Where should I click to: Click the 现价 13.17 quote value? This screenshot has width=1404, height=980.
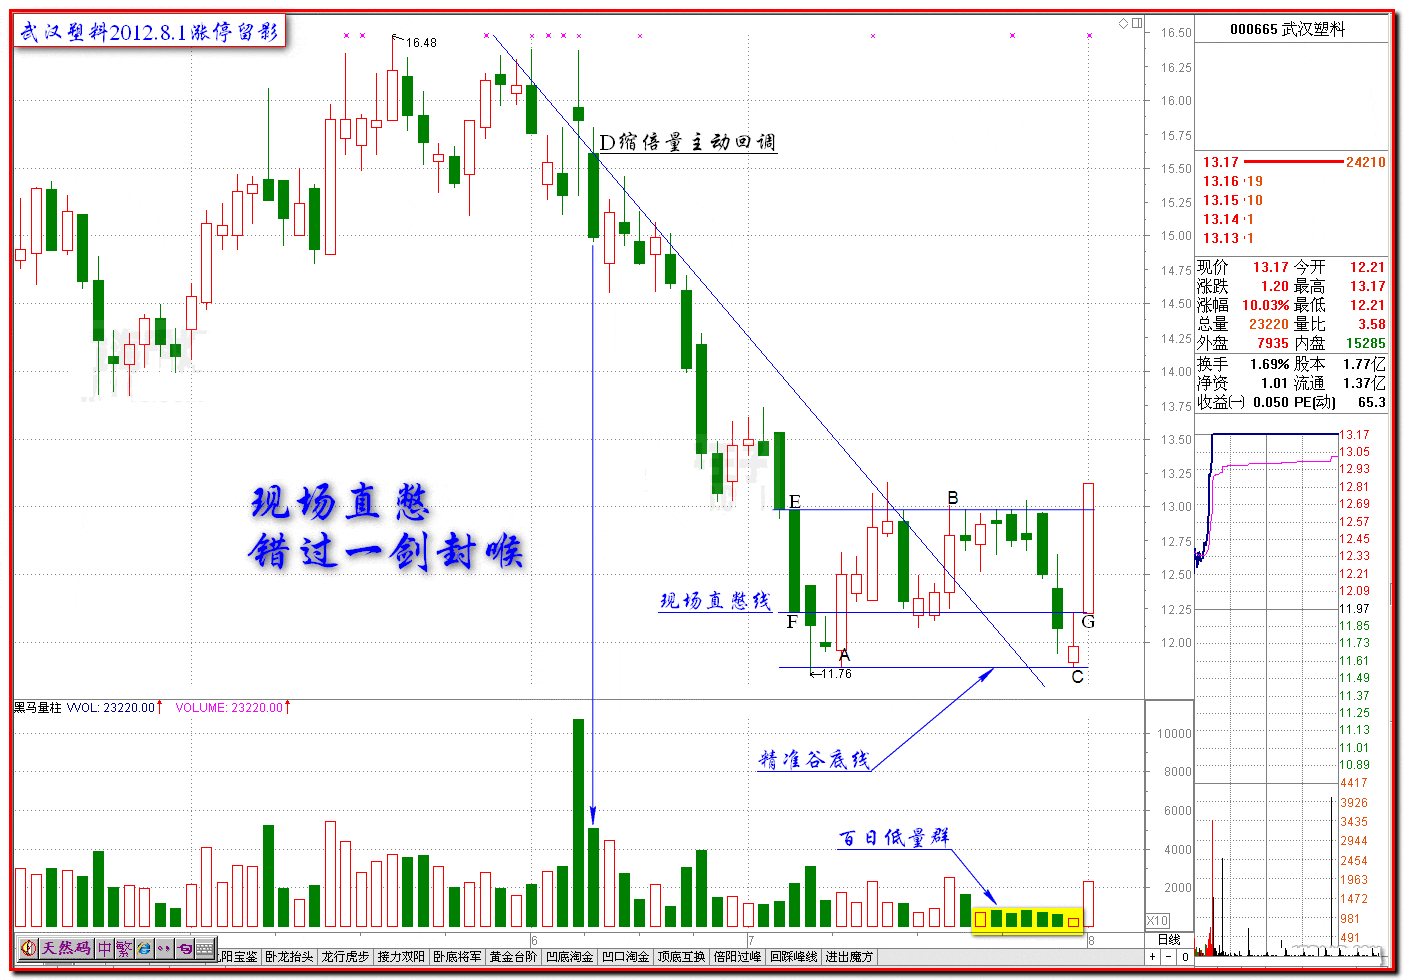(x=1271, y=267)
